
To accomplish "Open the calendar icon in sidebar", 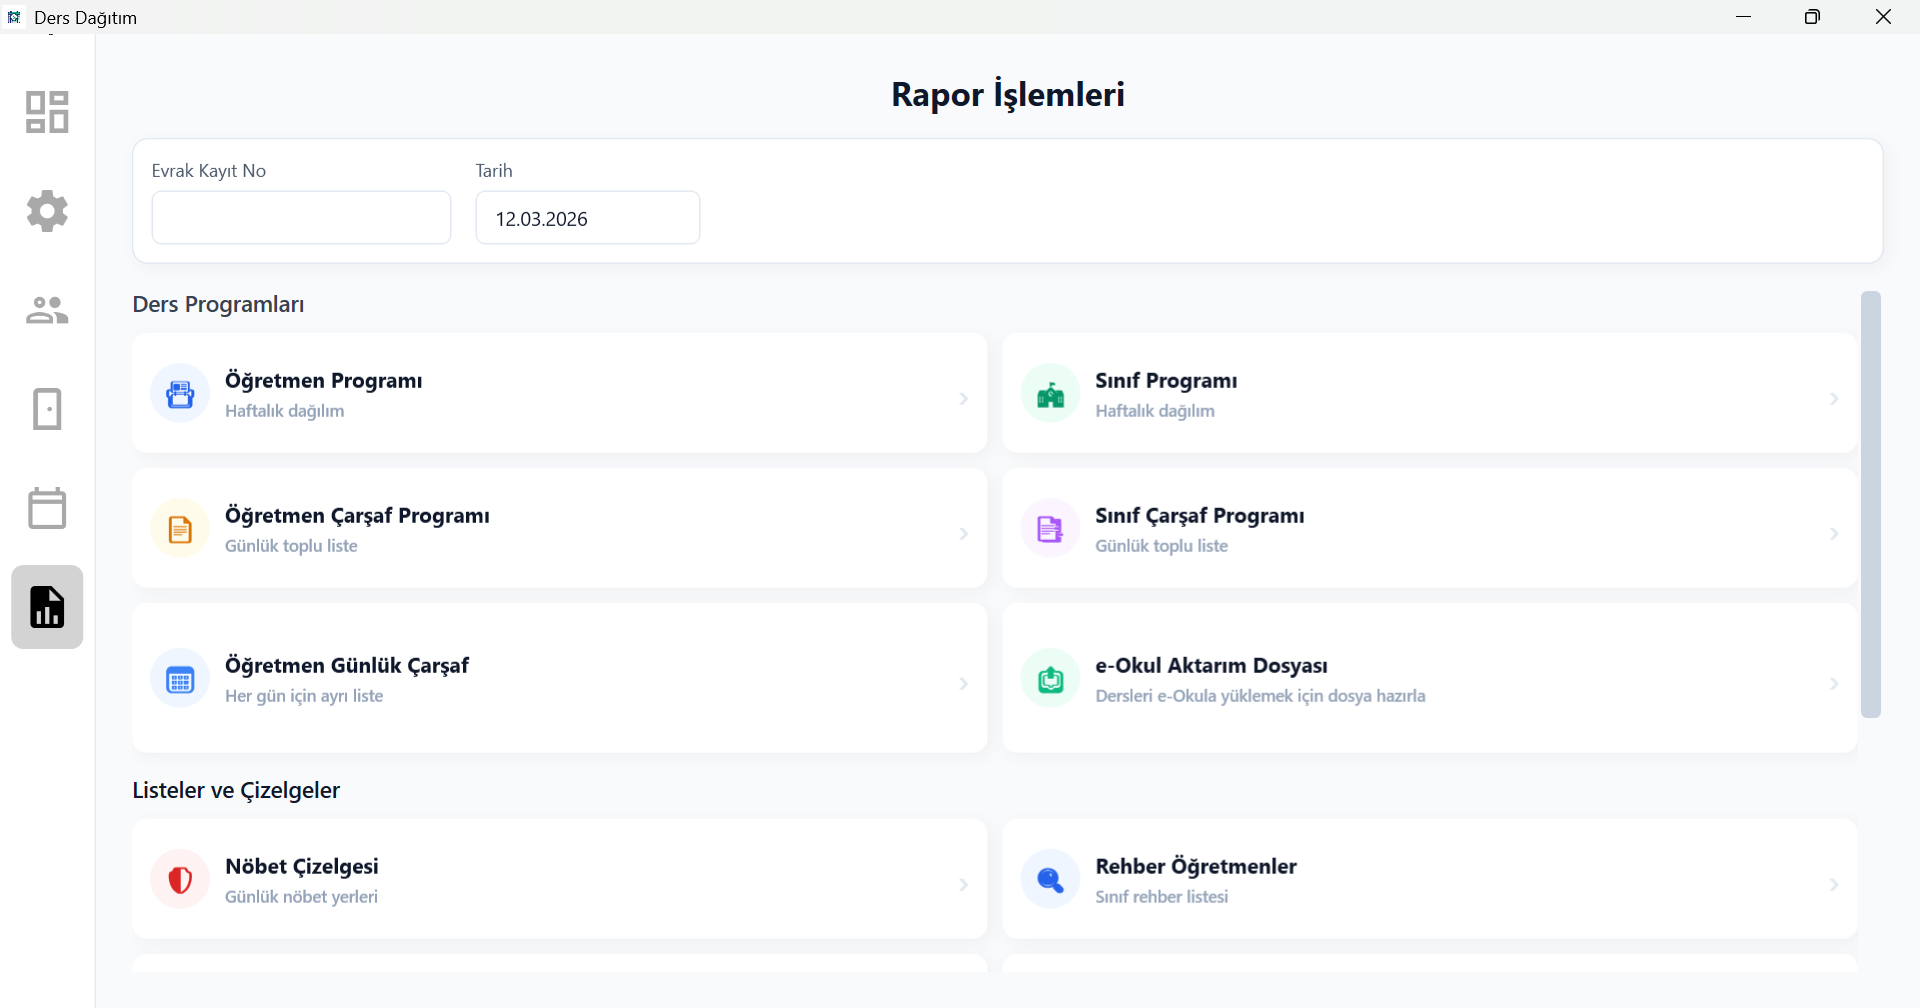I will tap(47, 508).
